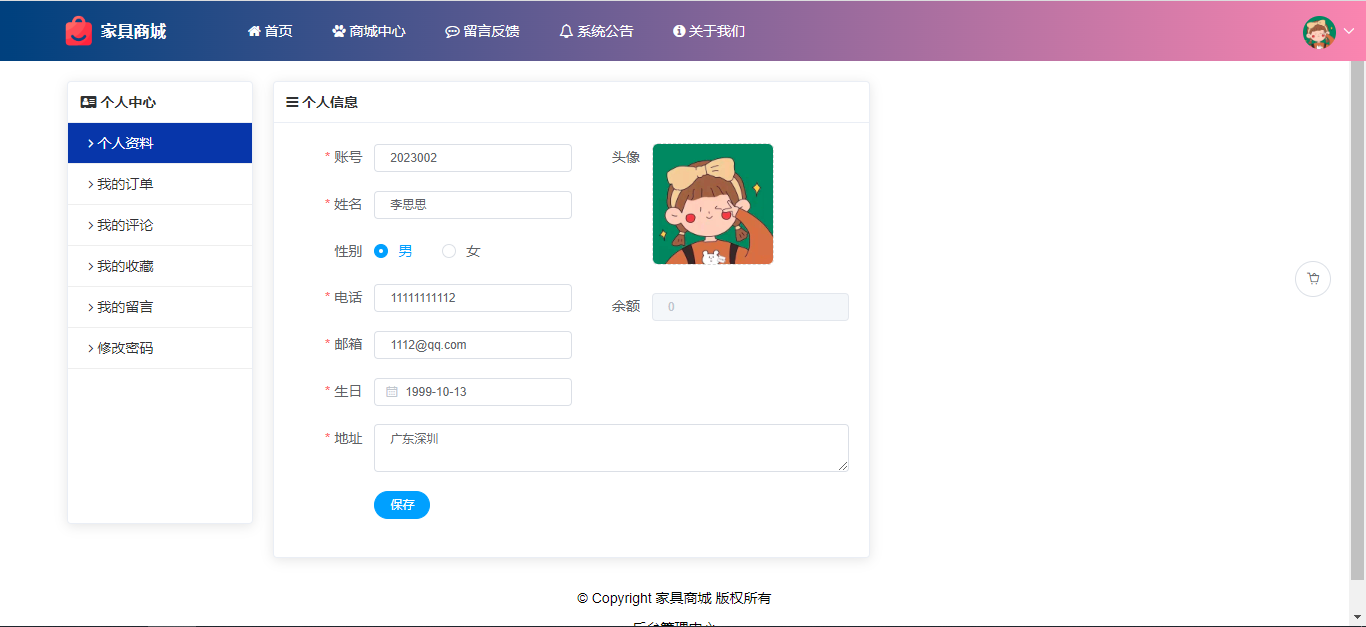This screenshot has width=1366, height=627.
Task: Open 修改密码 in the sidebar
Action: click(x=160, y=348)
